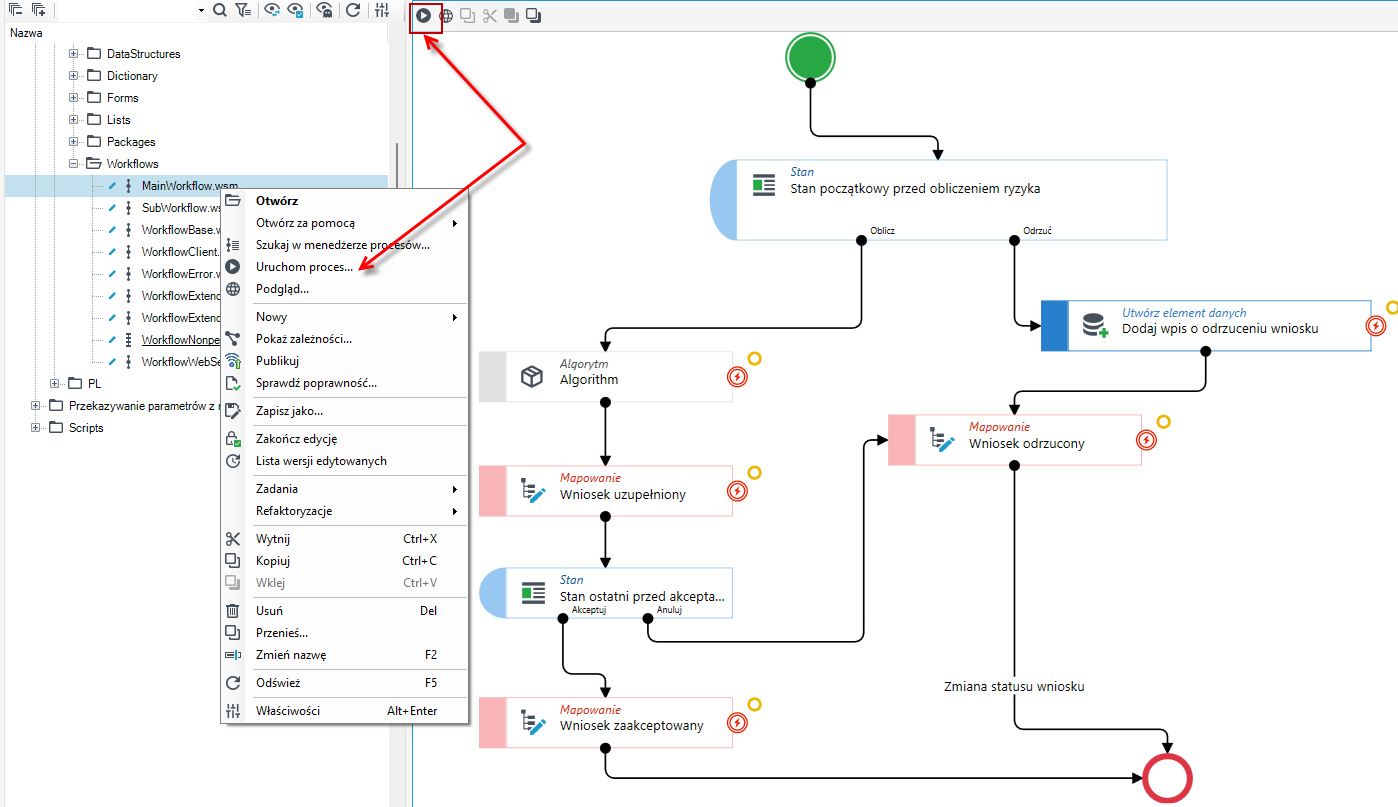The width and height of the screenshot is (1398, 807).
Task: Expand the DataStructures folder node
Action: (74, 54)
